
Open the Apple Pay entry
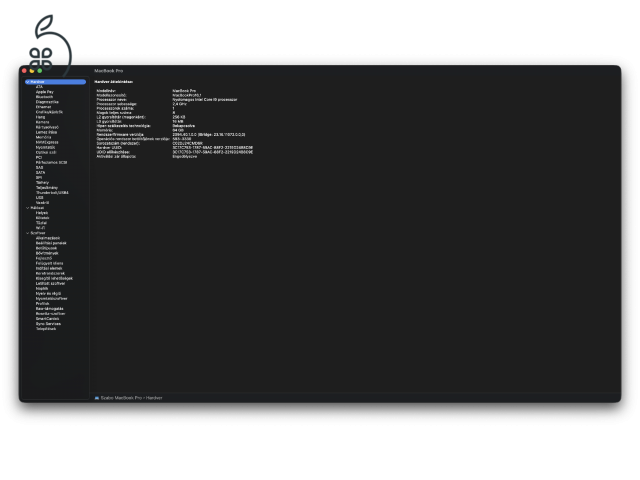tap(45, 91)
